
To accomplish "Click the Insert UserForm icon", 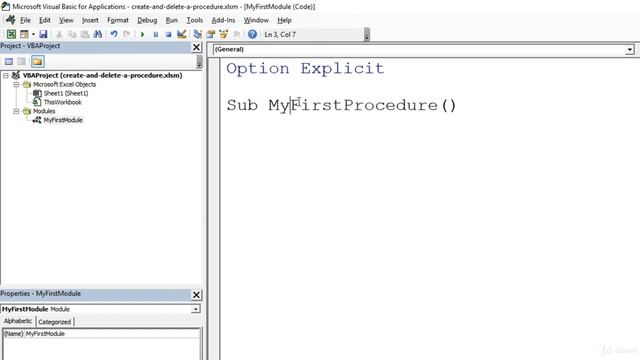I will 24,34.
